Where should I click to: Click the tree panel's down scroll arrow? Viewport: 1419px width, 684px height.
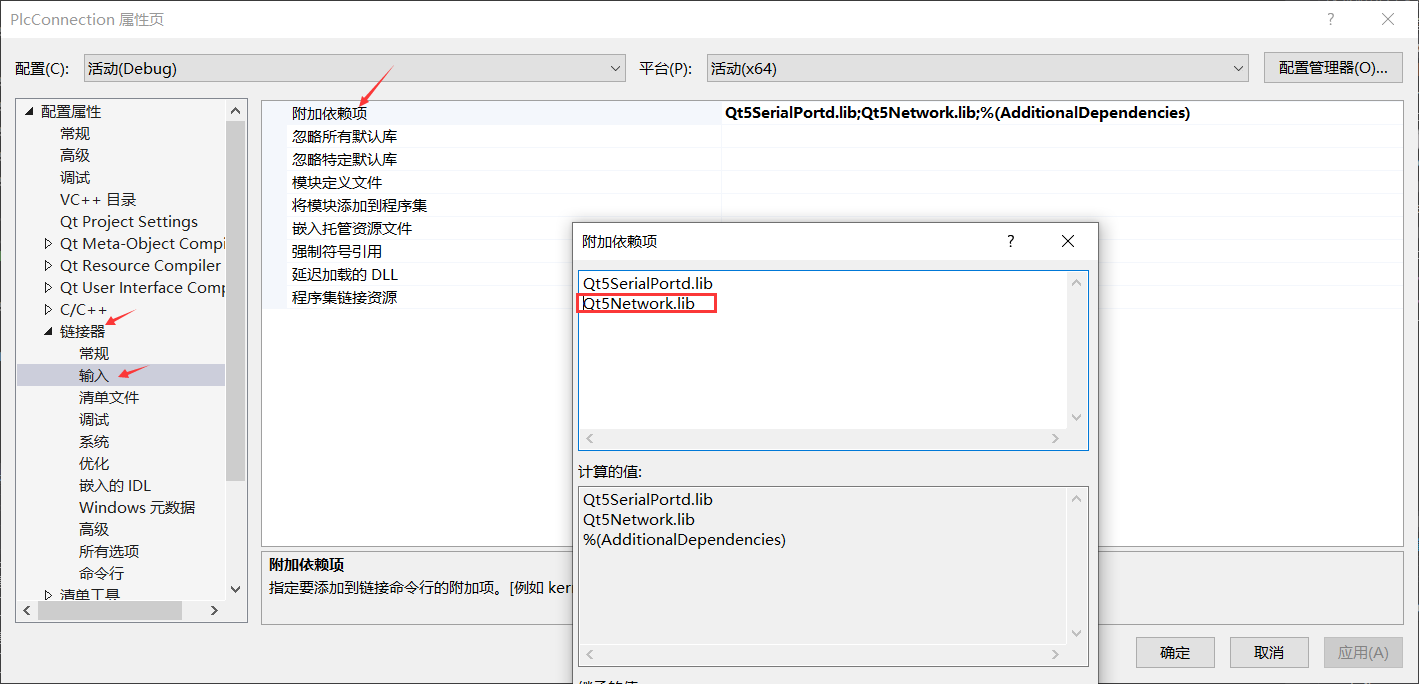click(235, 589)
